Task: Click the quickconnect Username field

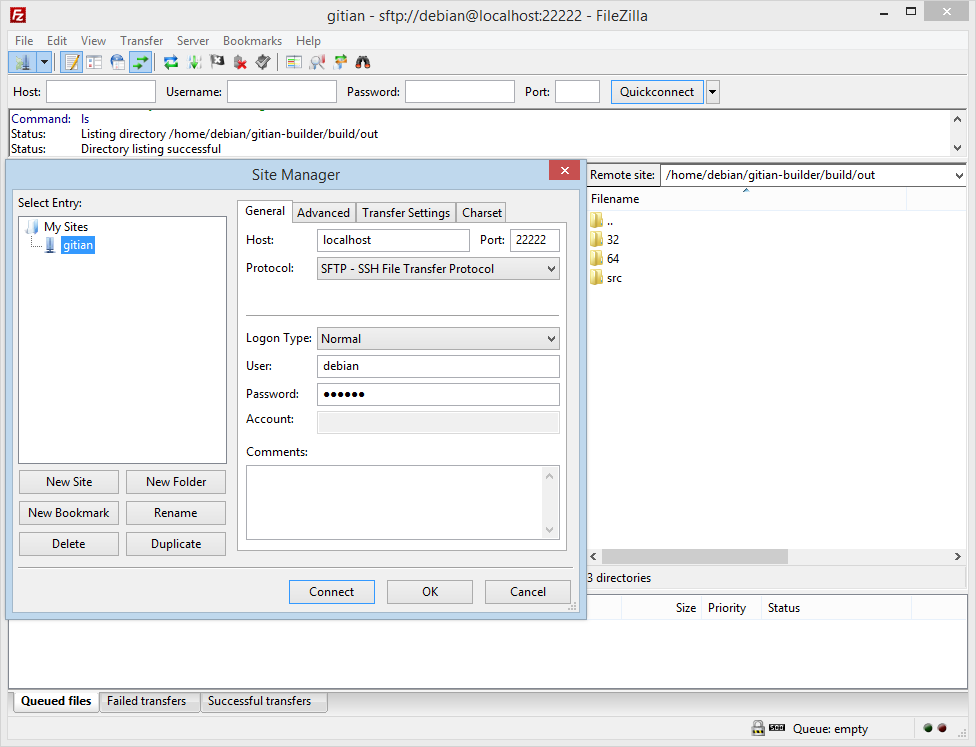Action: pyautogui.click(x=282, y=92)
